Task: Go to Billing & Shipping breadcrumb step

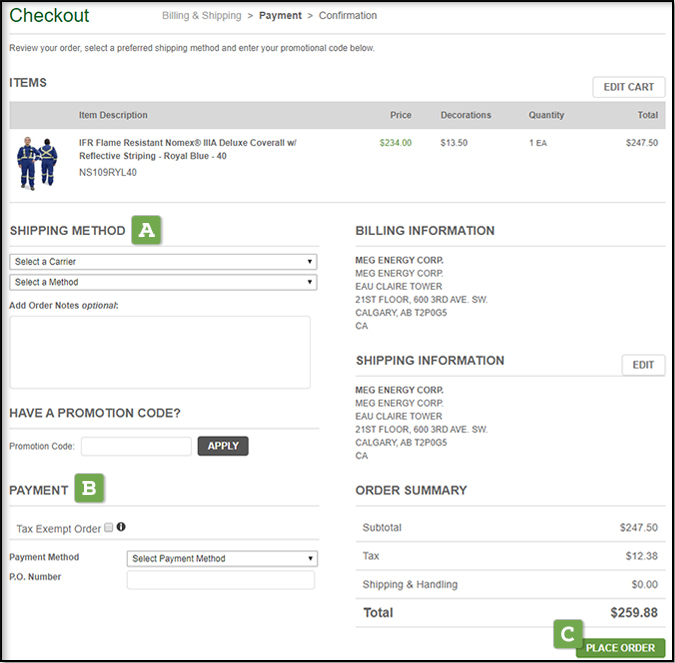Action: tap(201, 16)
